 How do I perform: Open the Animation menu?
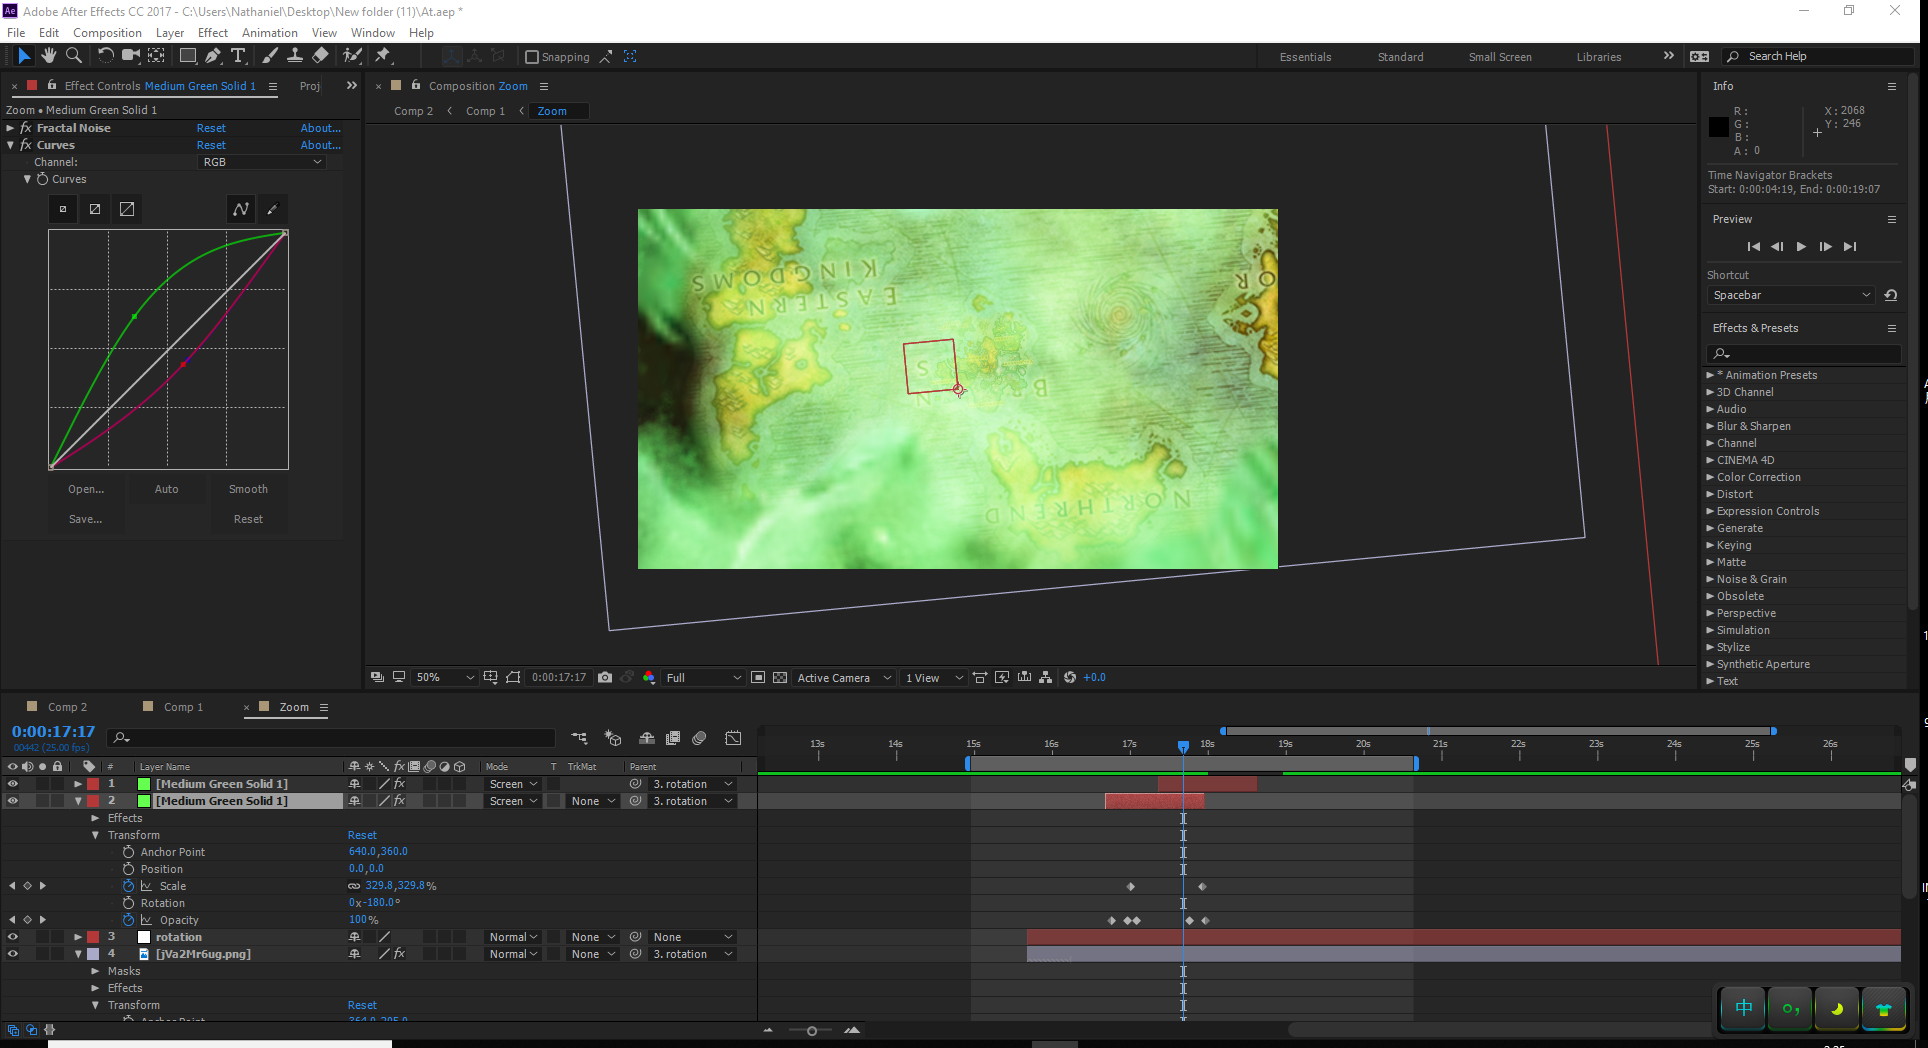point(269,33)
